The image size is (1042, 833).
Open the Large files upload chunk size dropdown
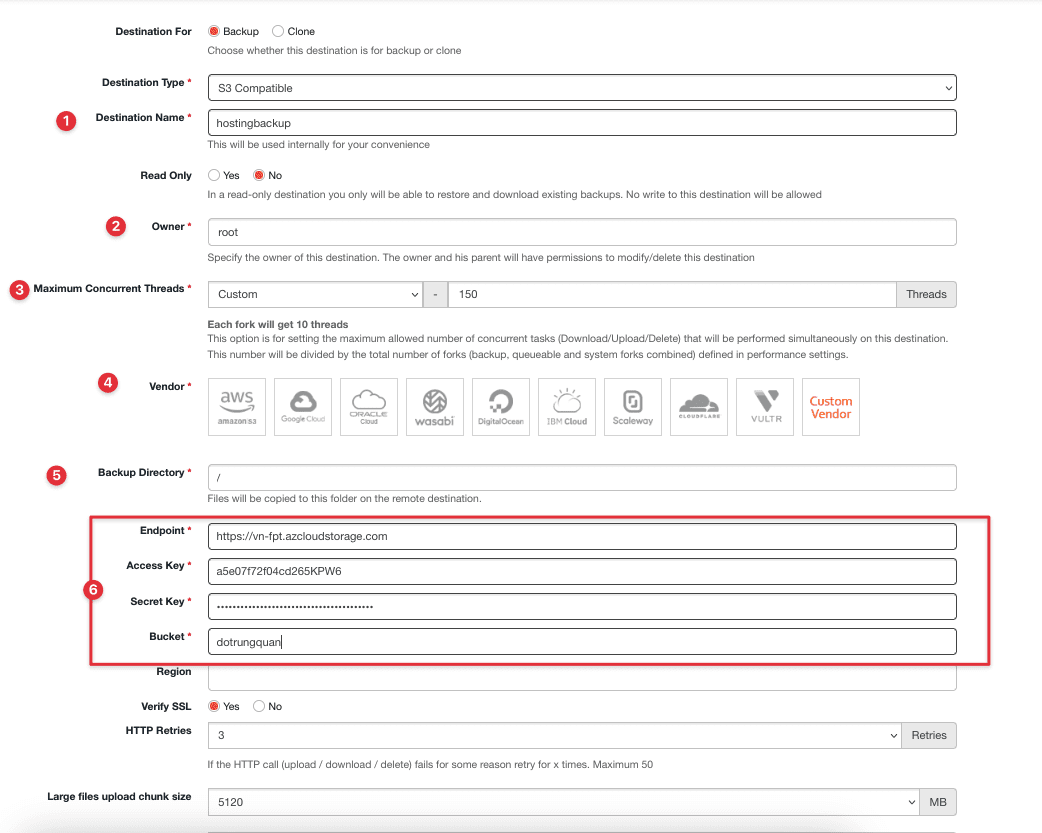(562, 802)
